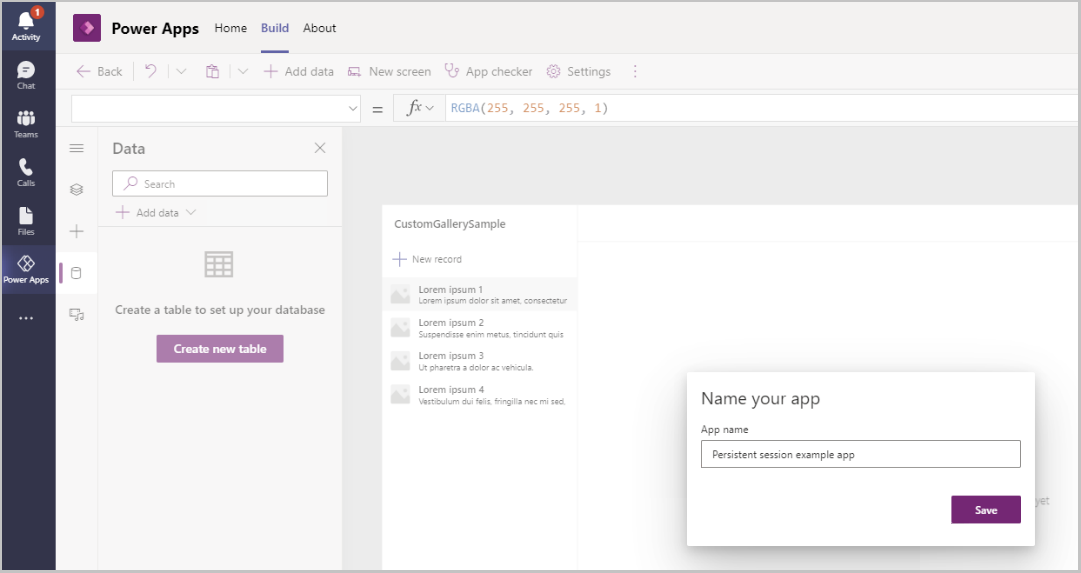This screenshot has width=1081, height=573.
Task: Click Create new table button
Action: pyautogui.click(x=220, y=349)
